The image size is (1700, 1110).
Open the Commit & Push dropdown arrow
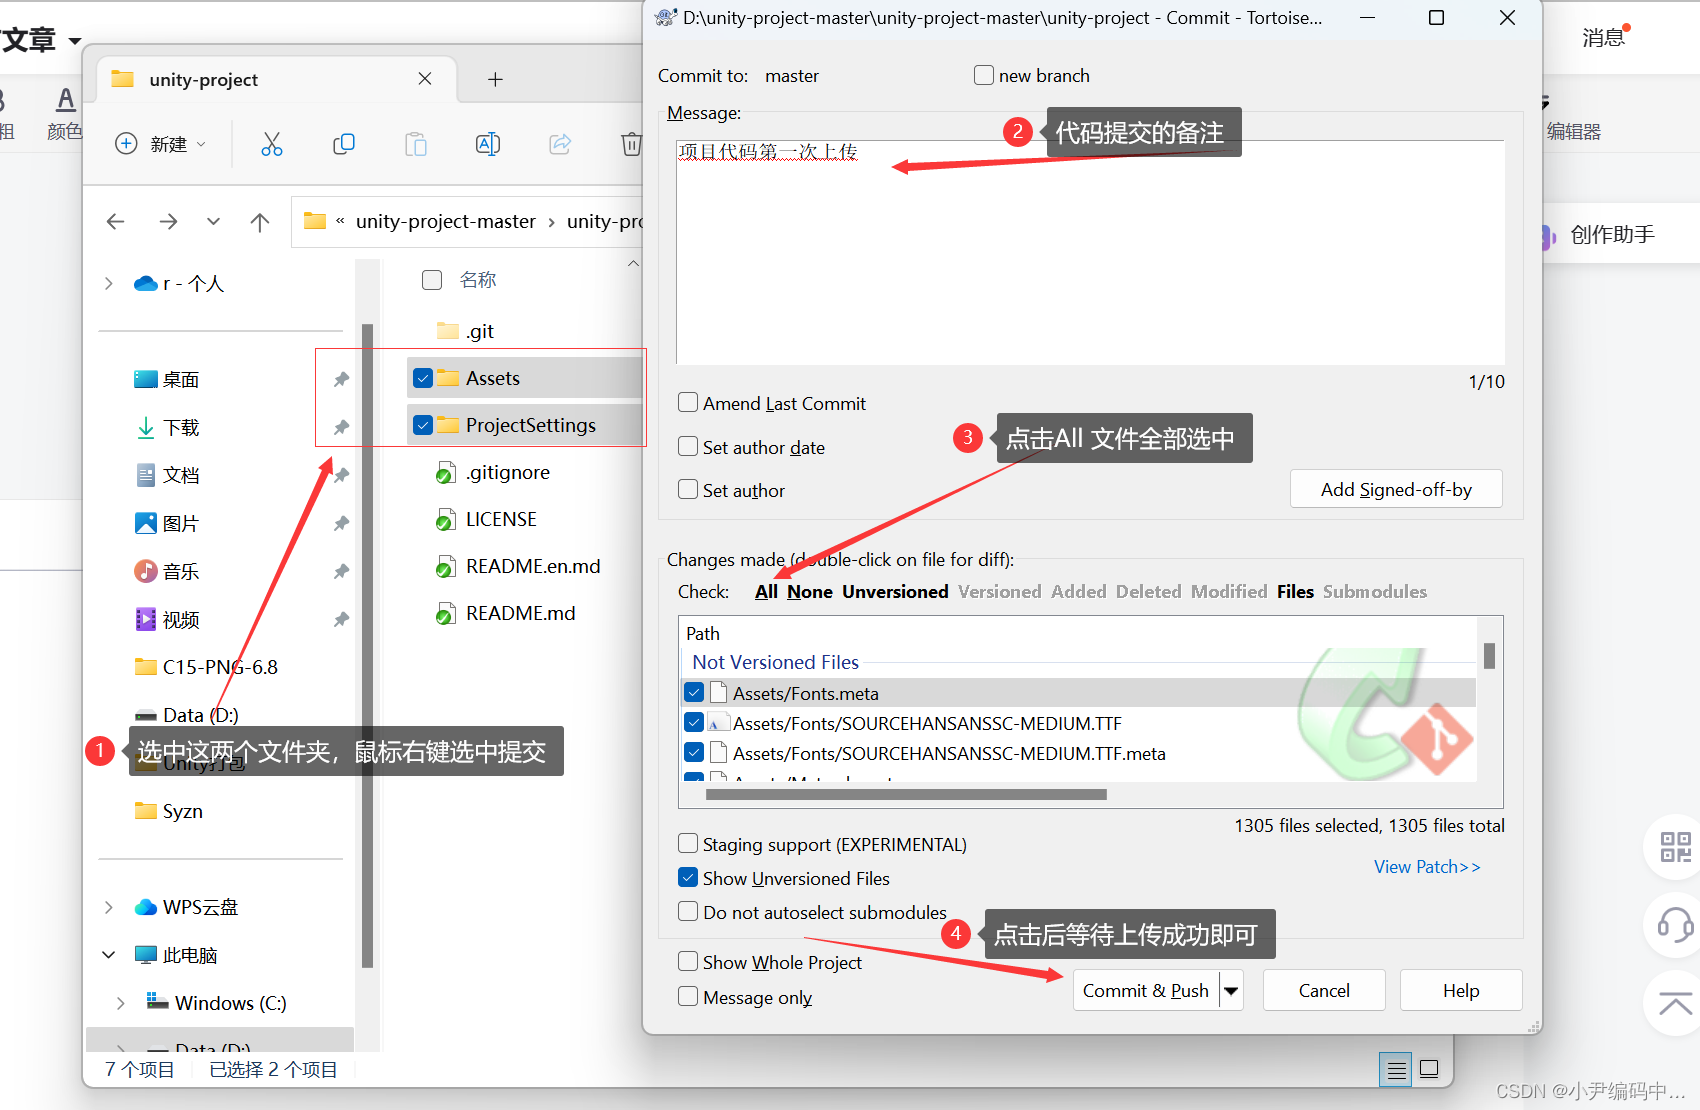point(1230,990)
